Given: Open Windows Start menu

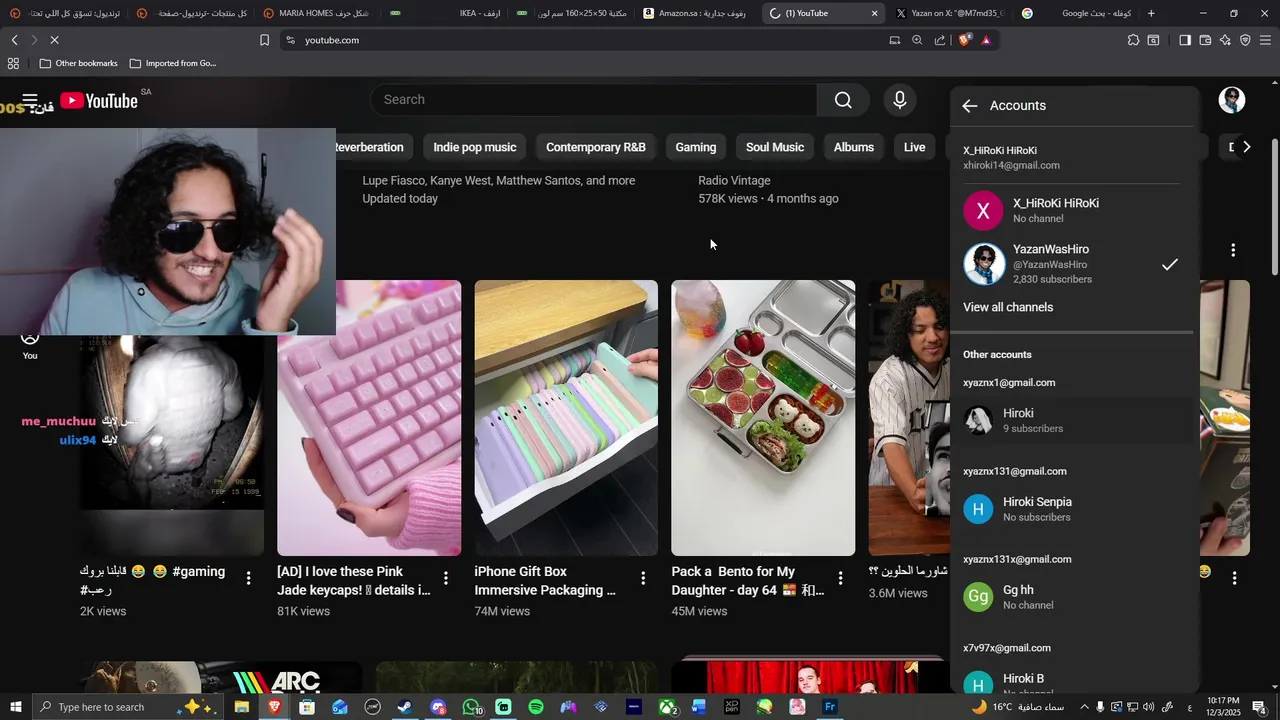Looking at the screenshot, I should point(16,707).
